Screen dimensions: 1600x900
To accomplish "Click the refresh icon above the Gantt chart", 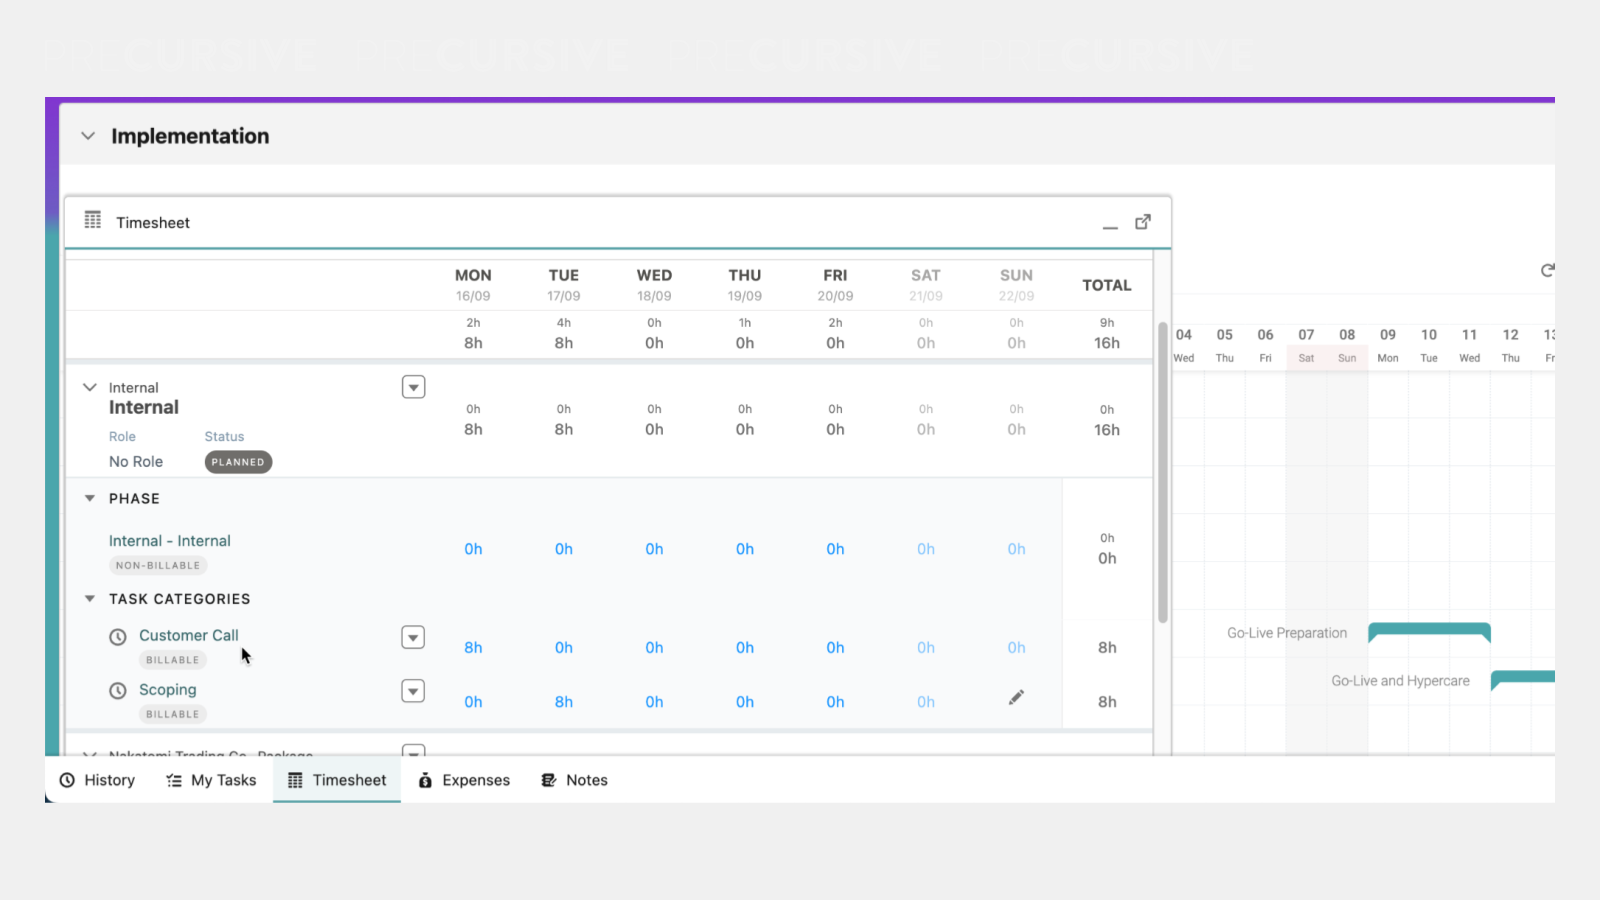I will tap(1547, 270).
